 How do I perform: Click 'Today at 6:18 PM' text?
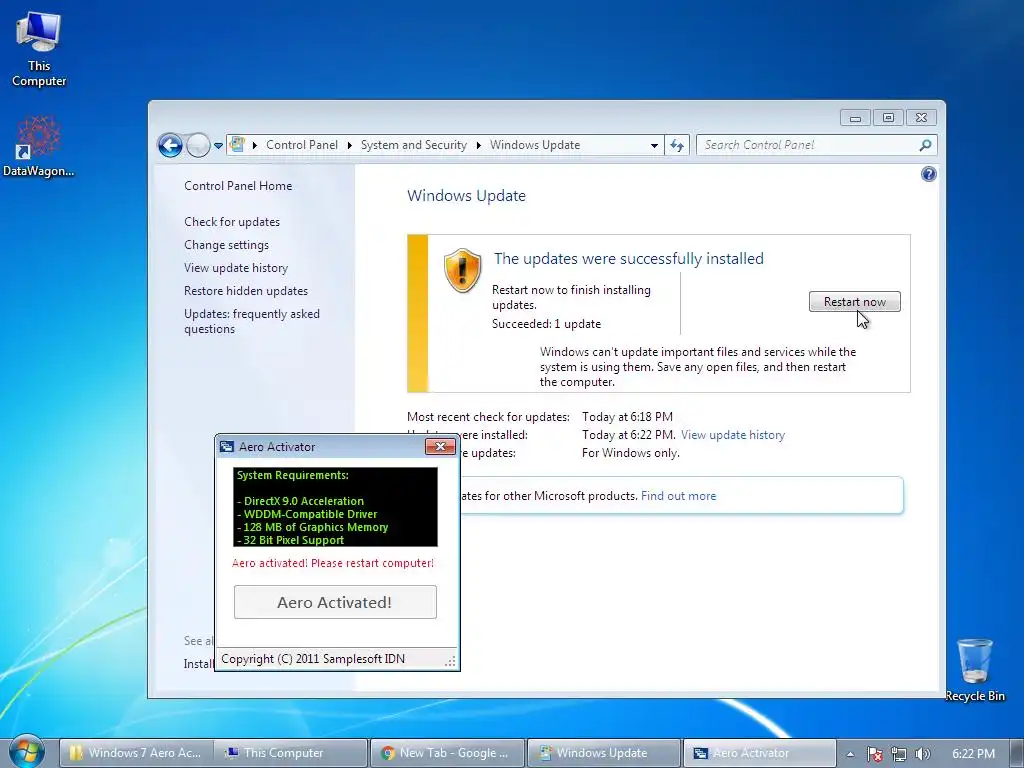[627, 417]
